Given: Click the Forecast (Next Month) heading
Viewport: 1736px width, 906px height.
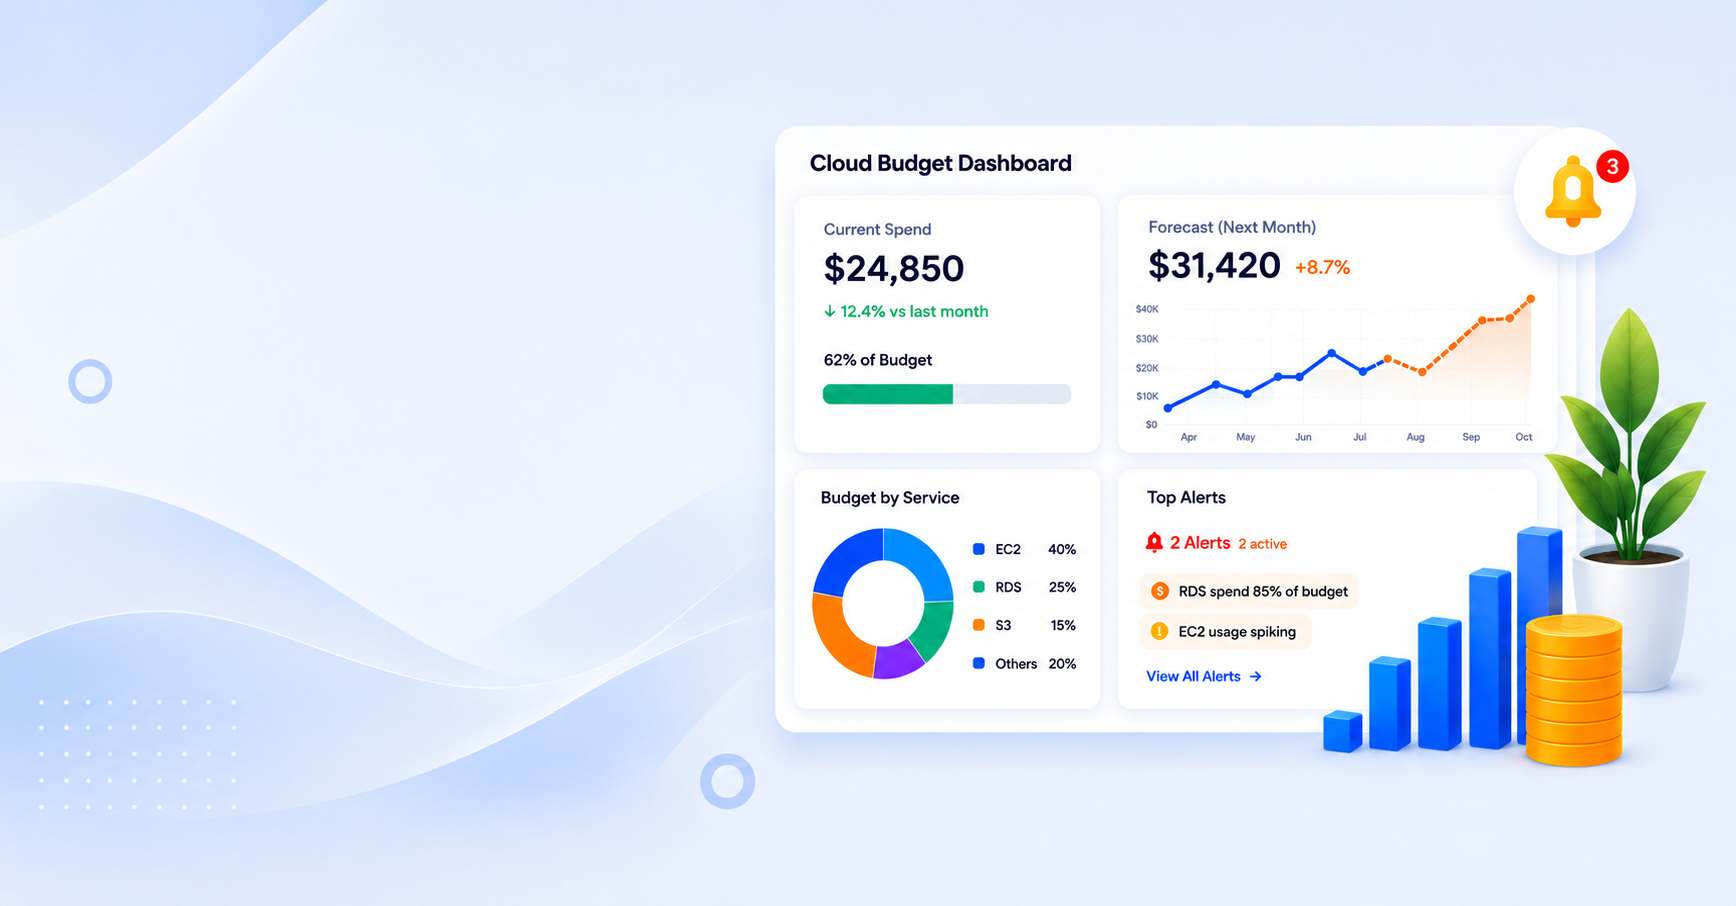Looking at the screenshot, I should coord(1232,227).
